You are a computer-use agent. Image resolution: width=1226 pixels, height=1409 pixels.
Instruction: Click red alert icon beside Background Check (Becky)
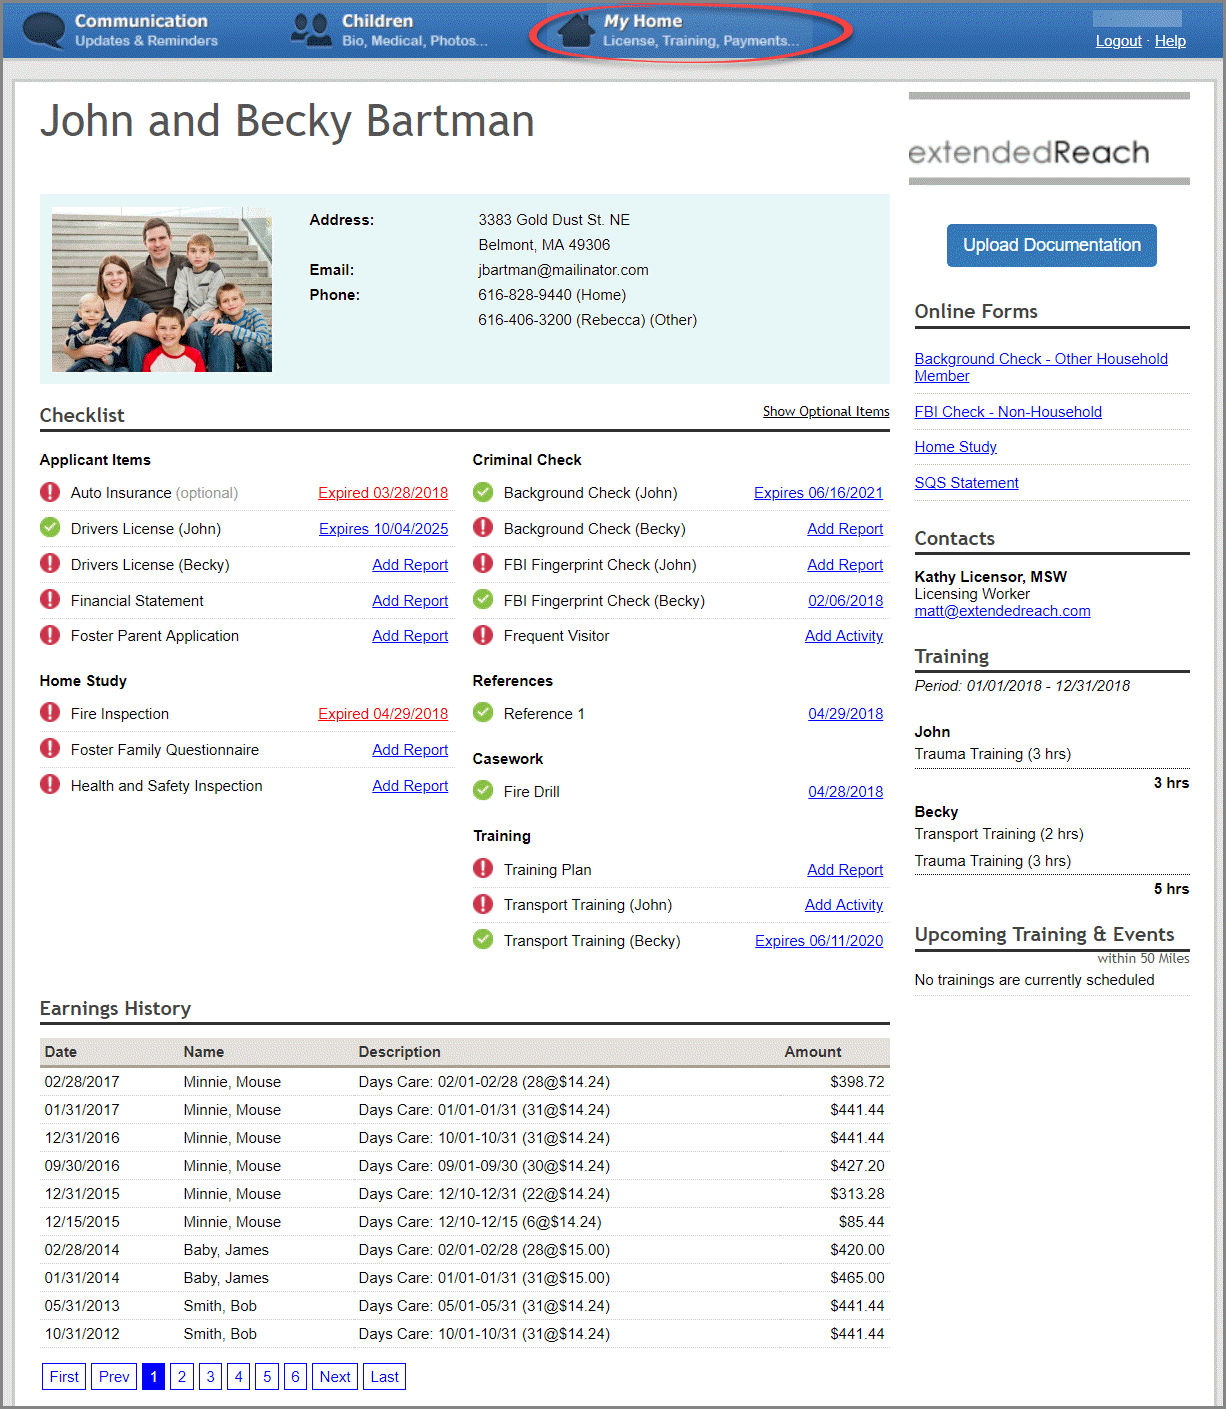483,527
